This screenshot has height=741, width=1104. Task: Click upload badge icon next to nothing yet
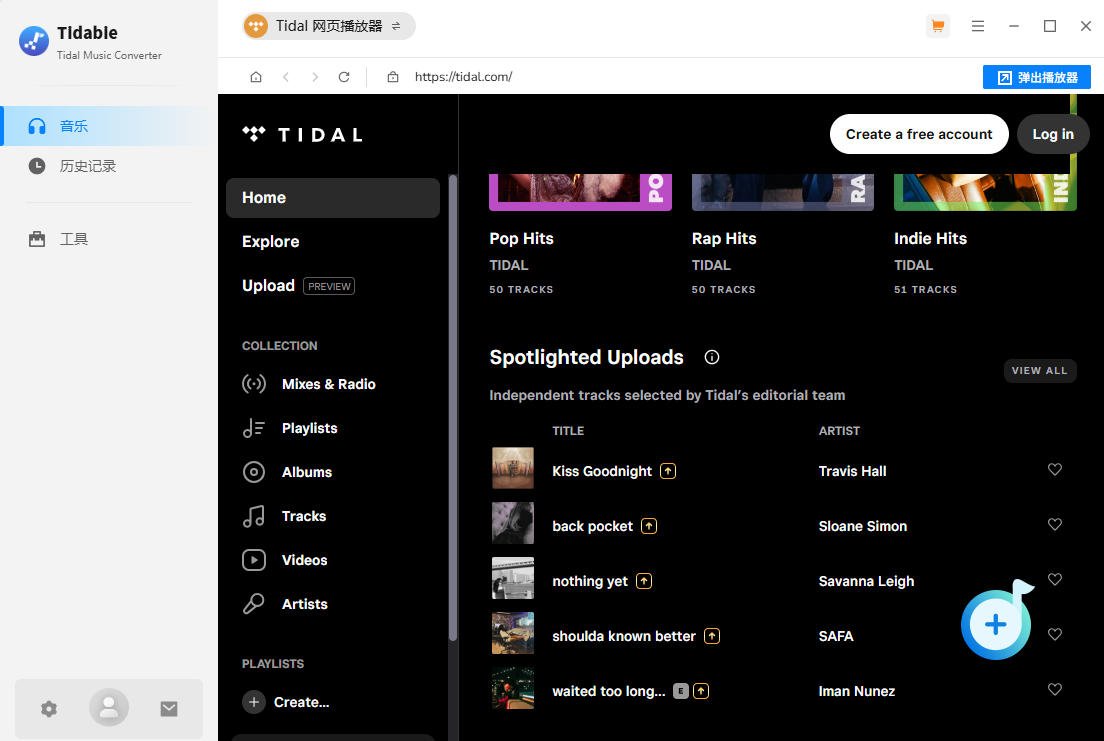644,581
